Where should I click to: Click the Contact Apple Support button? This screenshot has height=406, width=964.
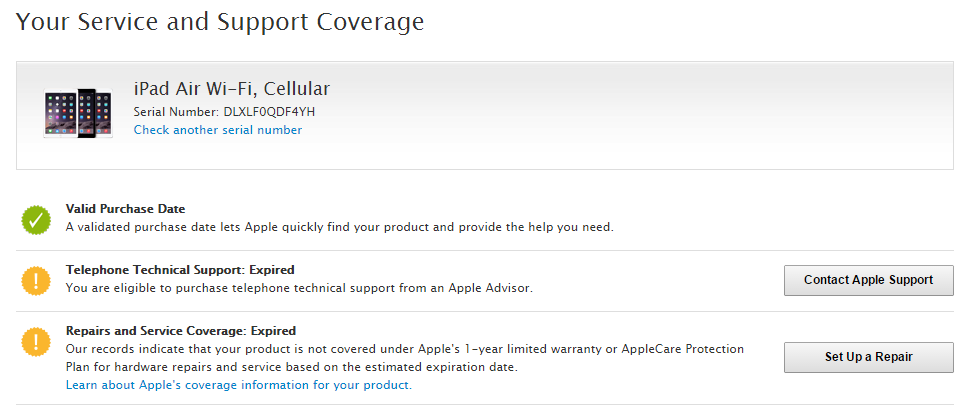point(869,280)
